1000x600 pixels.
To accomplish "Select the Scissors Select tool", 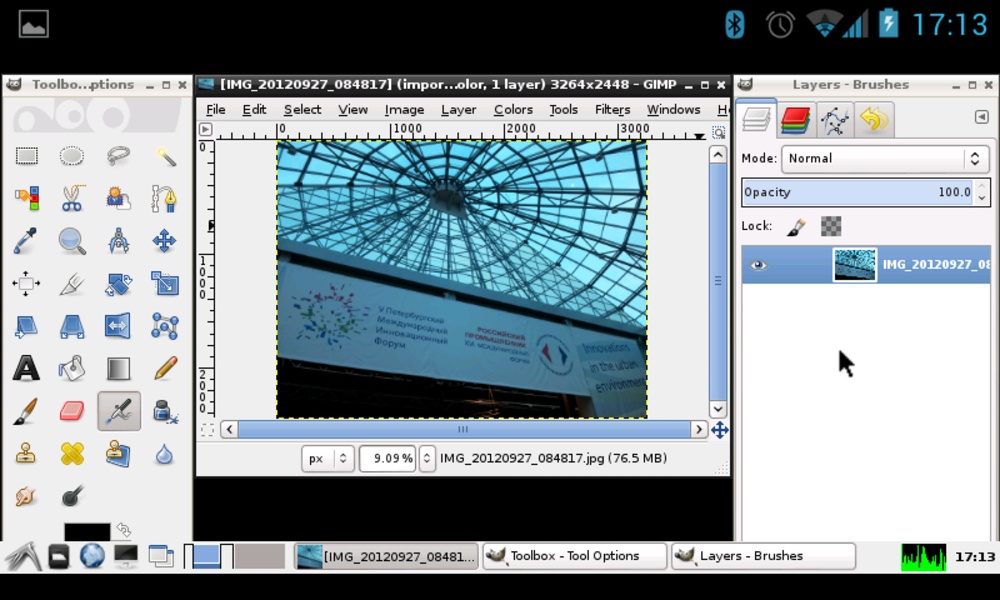I will (x=72, y=198).
